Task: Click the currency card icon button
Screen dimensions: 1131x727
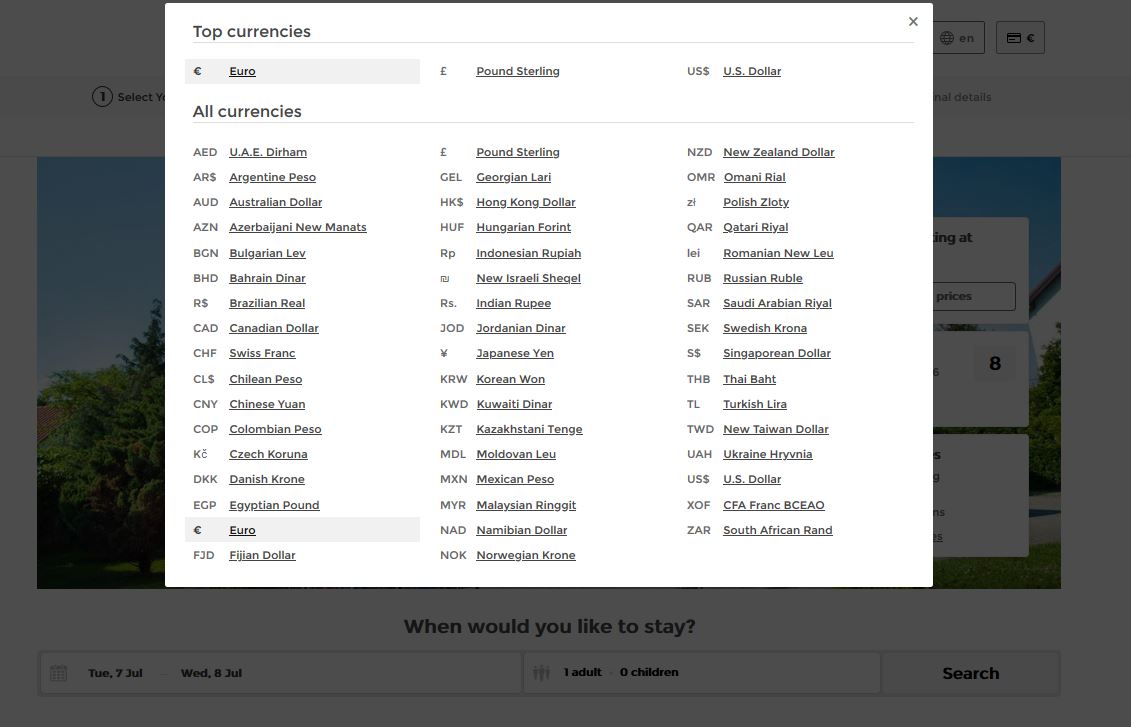Action: tap(1014, 38)
